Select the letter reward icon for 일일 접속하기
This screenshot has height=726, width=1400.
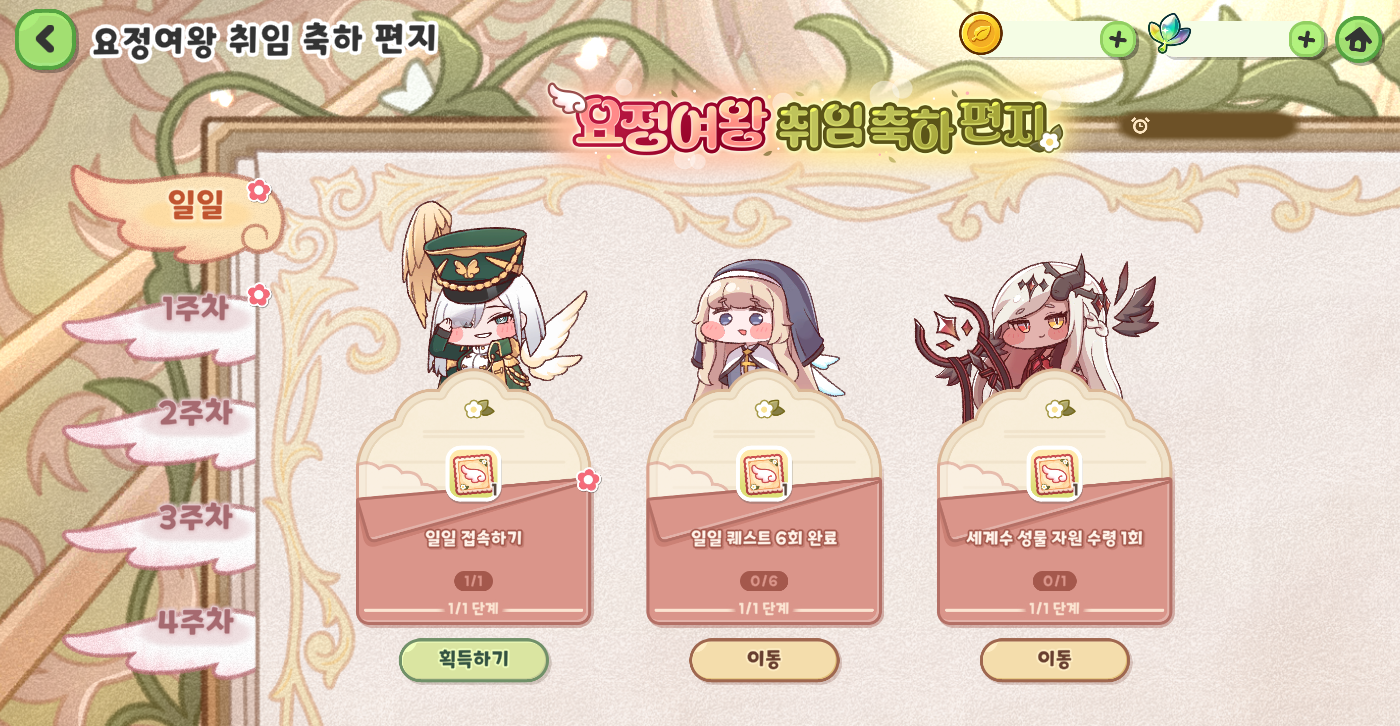click(x=473, y=474)
